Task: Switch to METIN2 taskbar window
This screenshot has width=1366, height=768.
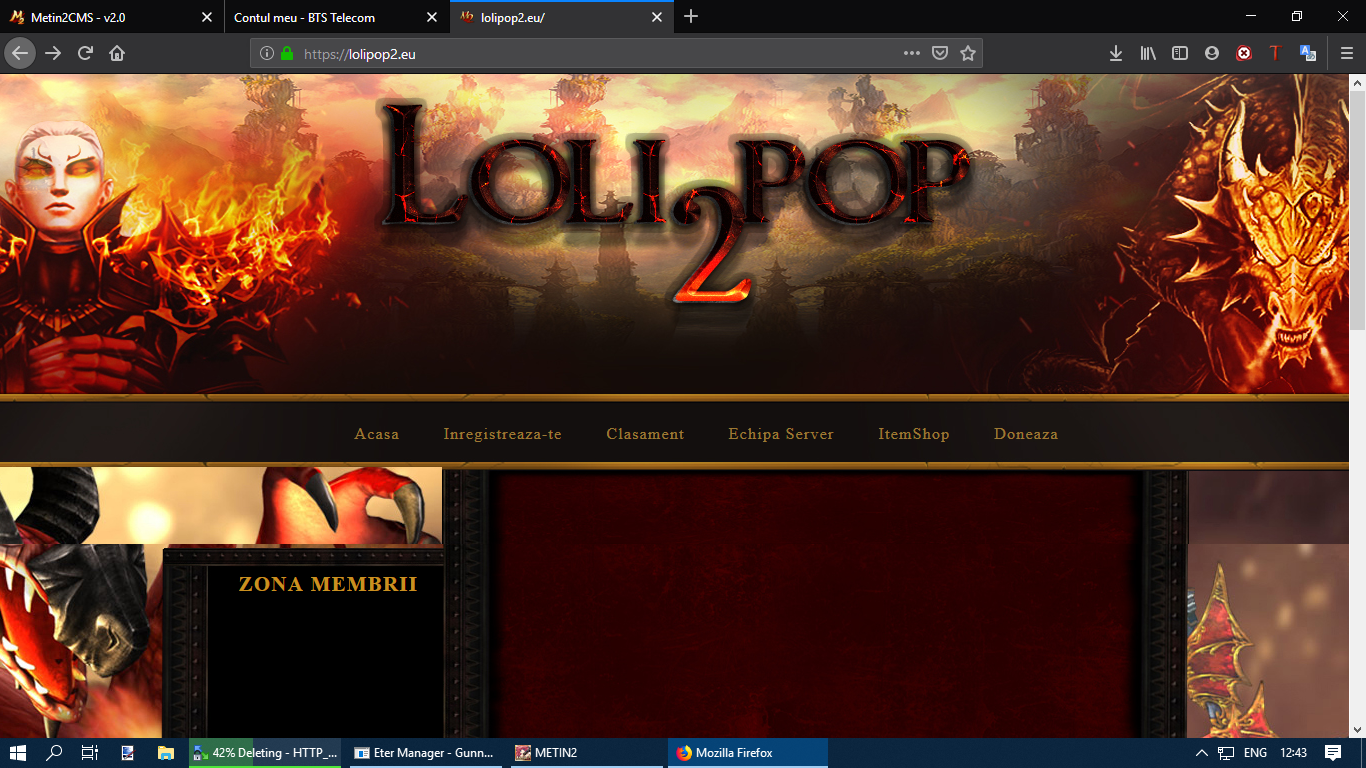Action: click(x=587, y=753)
